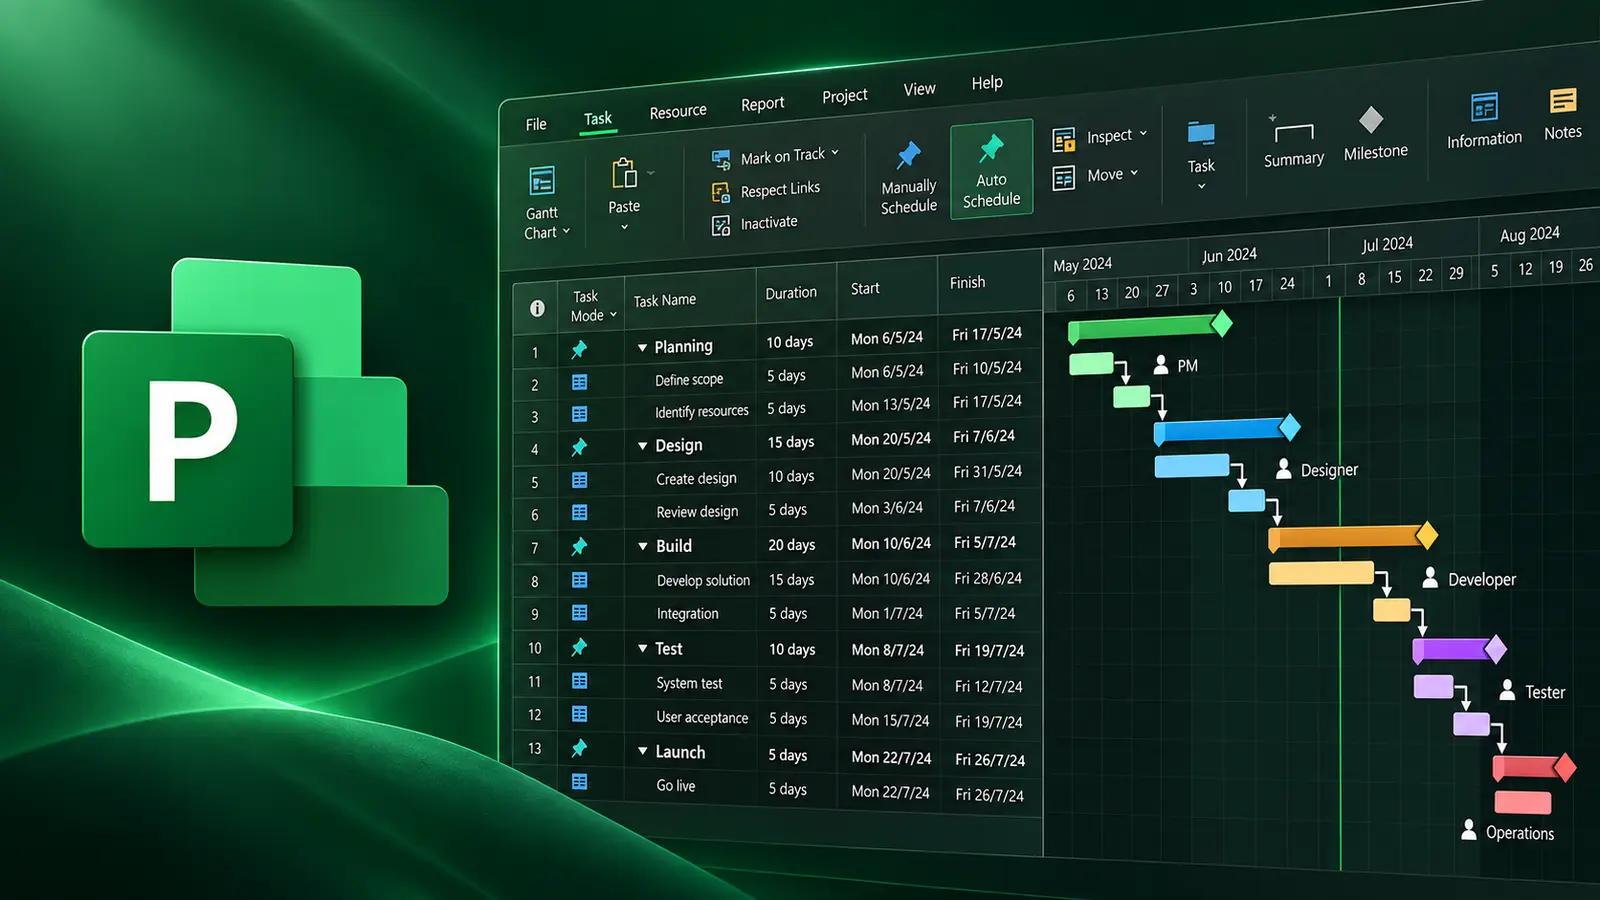Switch to the Report tab

[x=762, y=104]
